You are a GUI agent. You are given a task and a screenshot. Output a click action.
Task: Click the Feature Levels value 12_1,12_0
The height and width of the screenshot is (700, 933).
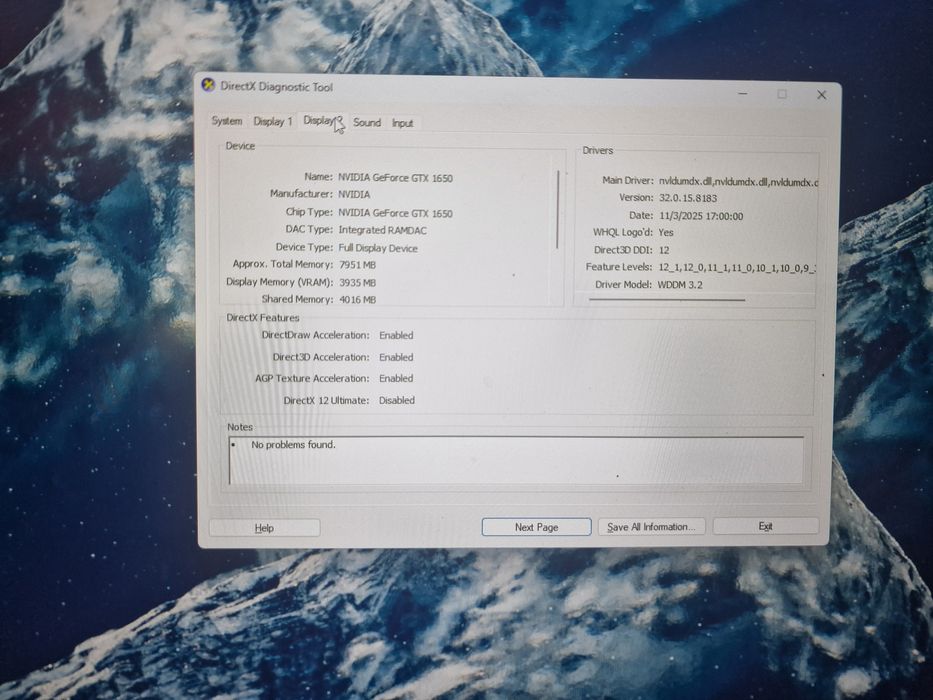coord(737,268)
